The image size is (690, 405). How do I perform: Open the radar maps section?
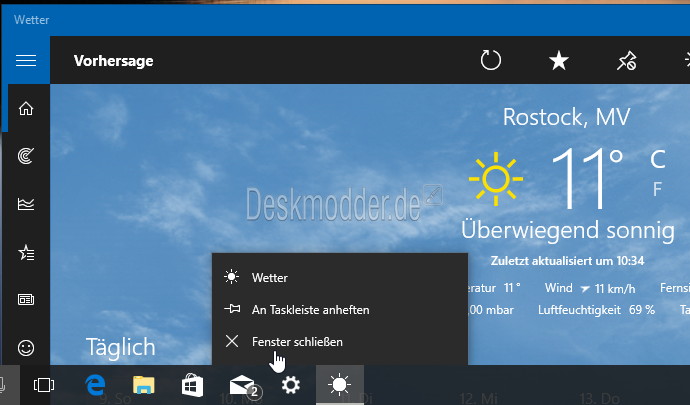26,156
